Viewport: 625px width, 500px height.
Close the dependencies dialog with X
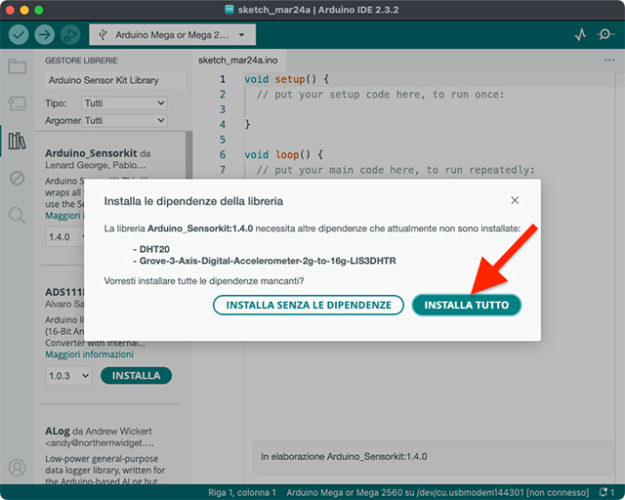click(515, 201)
